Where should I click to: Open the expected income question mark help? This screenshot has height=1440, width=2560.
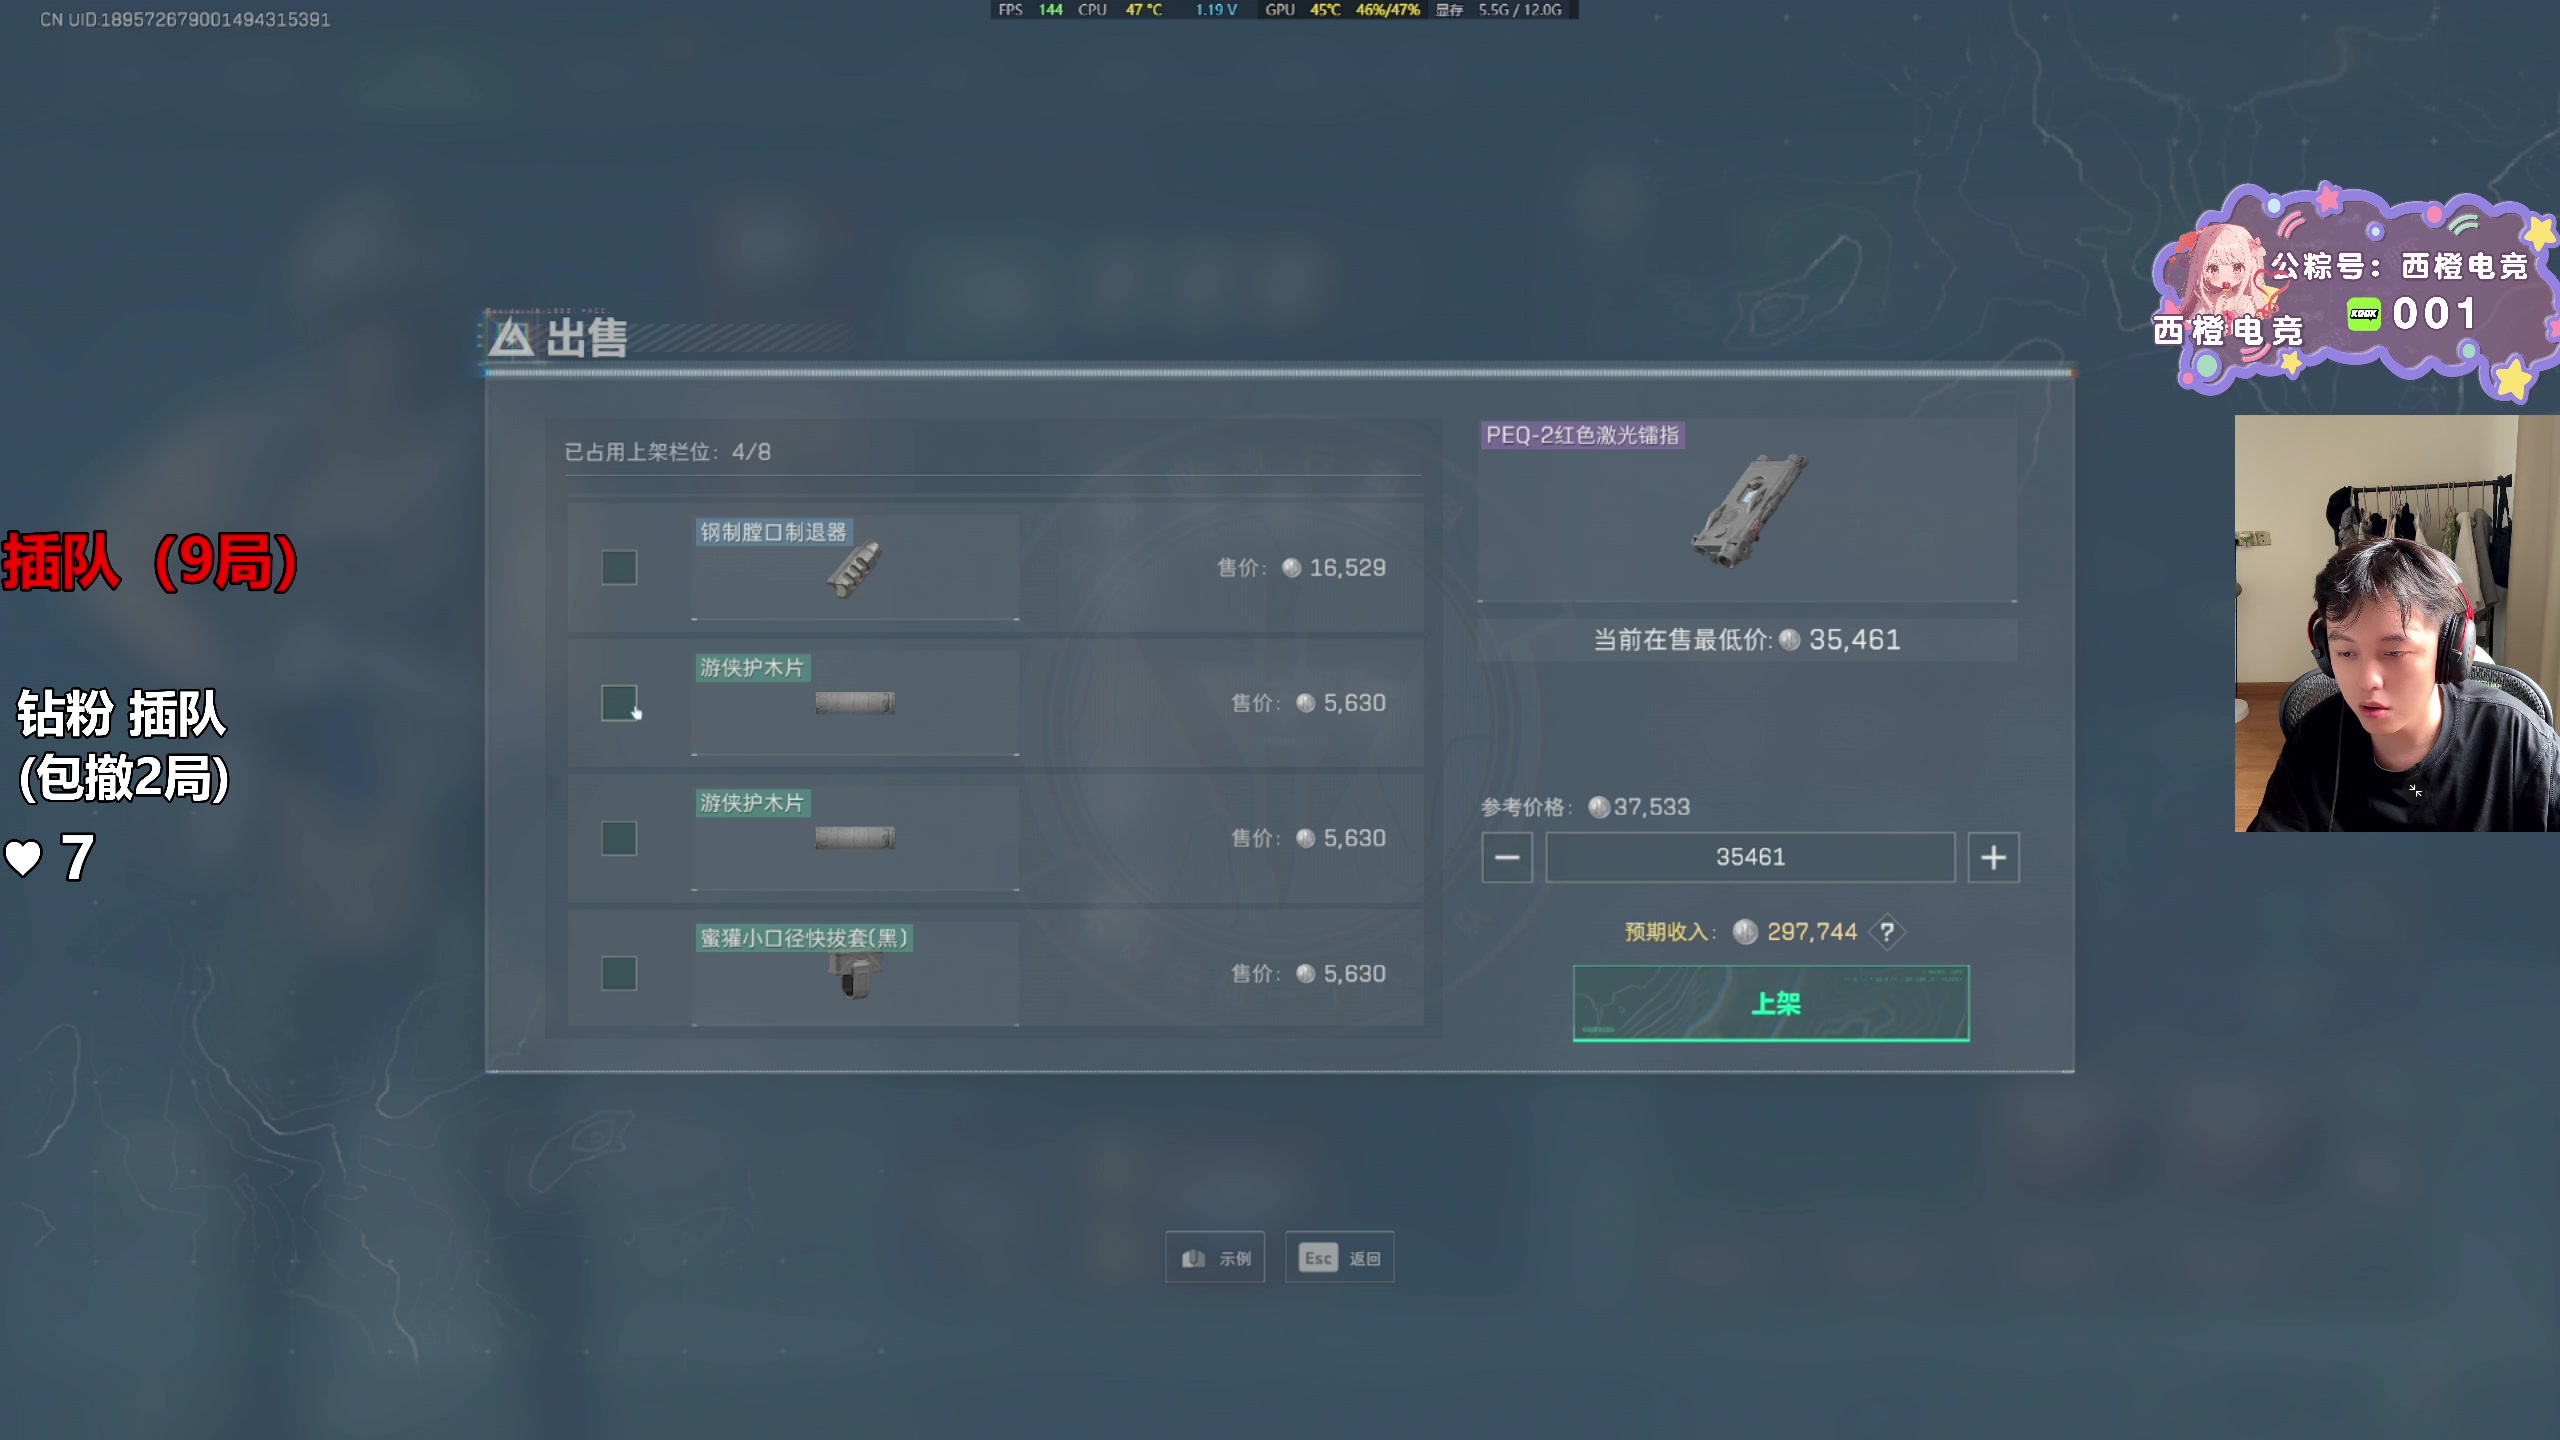[1887, 932]
